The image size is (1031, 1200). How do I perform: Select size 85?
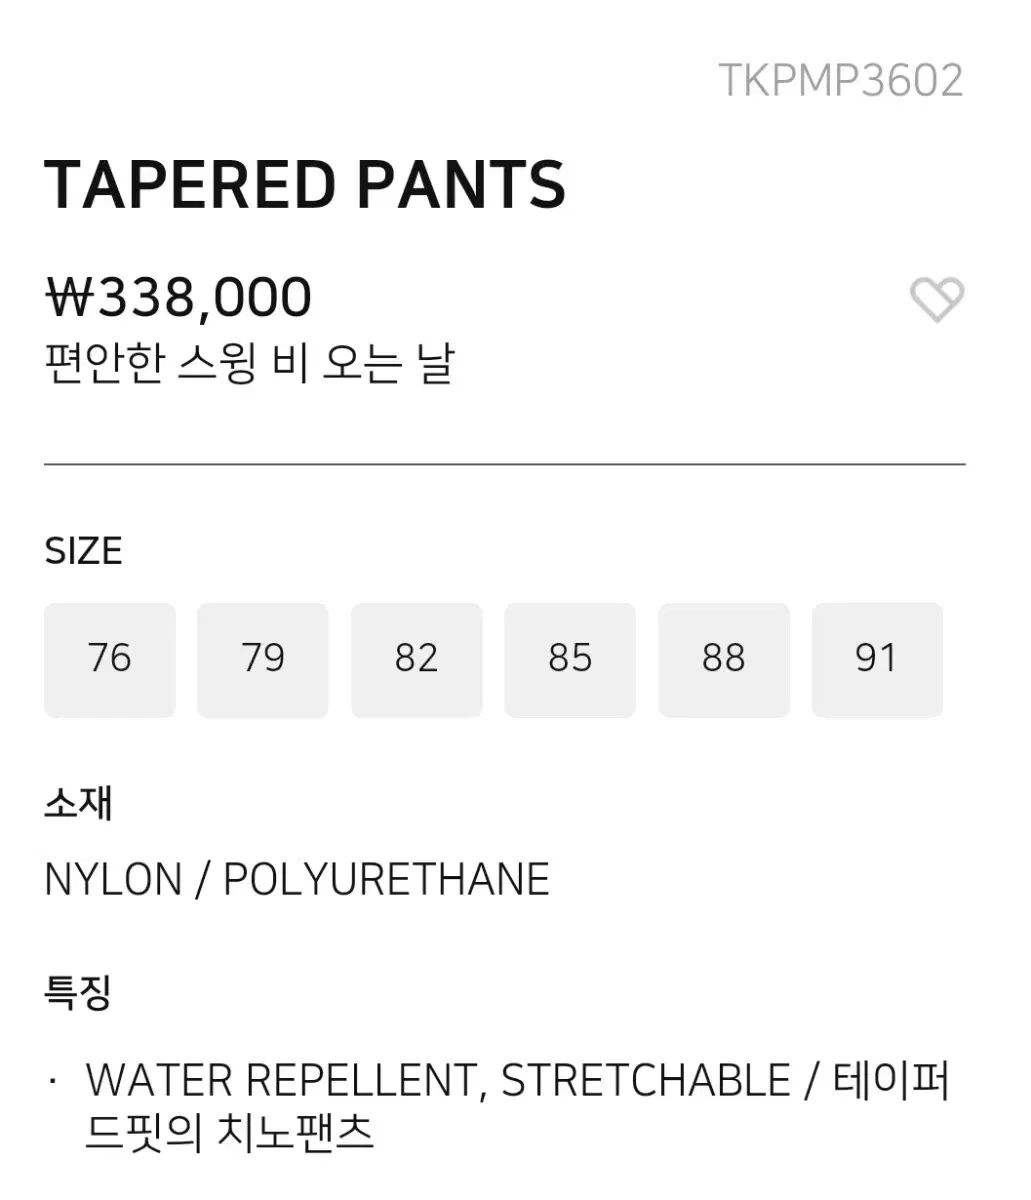tap(570, 659)
